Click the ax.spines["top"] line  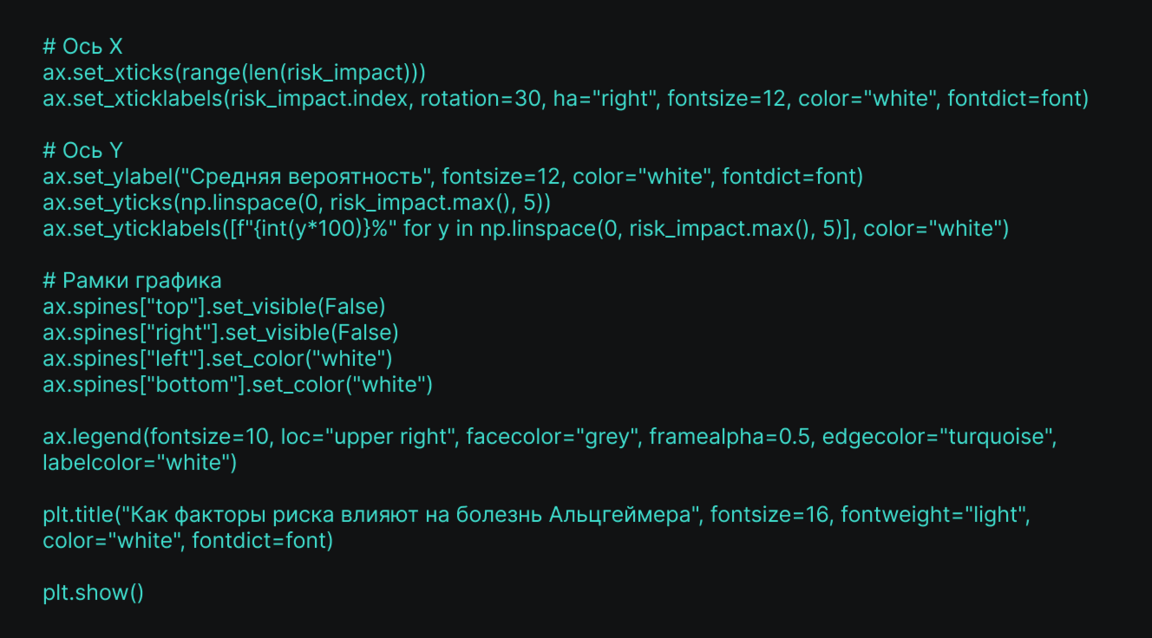click(x=213, y=307)
